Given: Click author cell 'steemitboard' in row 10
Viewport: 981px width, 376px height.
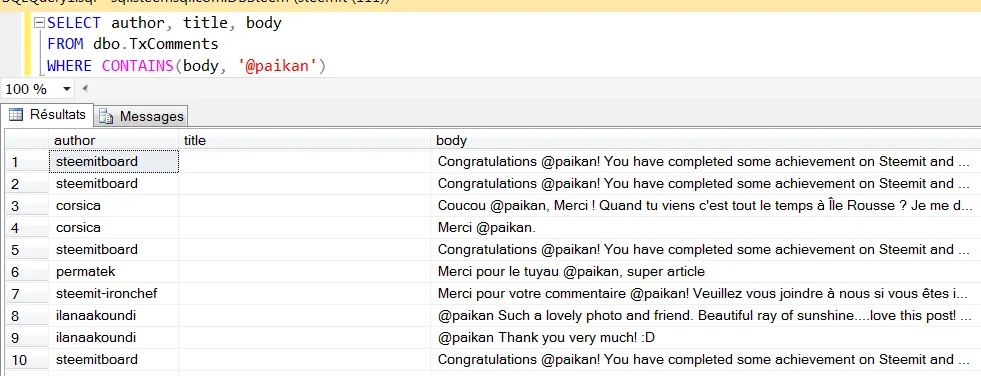Looking at the screenshot, I should point(114,360).
